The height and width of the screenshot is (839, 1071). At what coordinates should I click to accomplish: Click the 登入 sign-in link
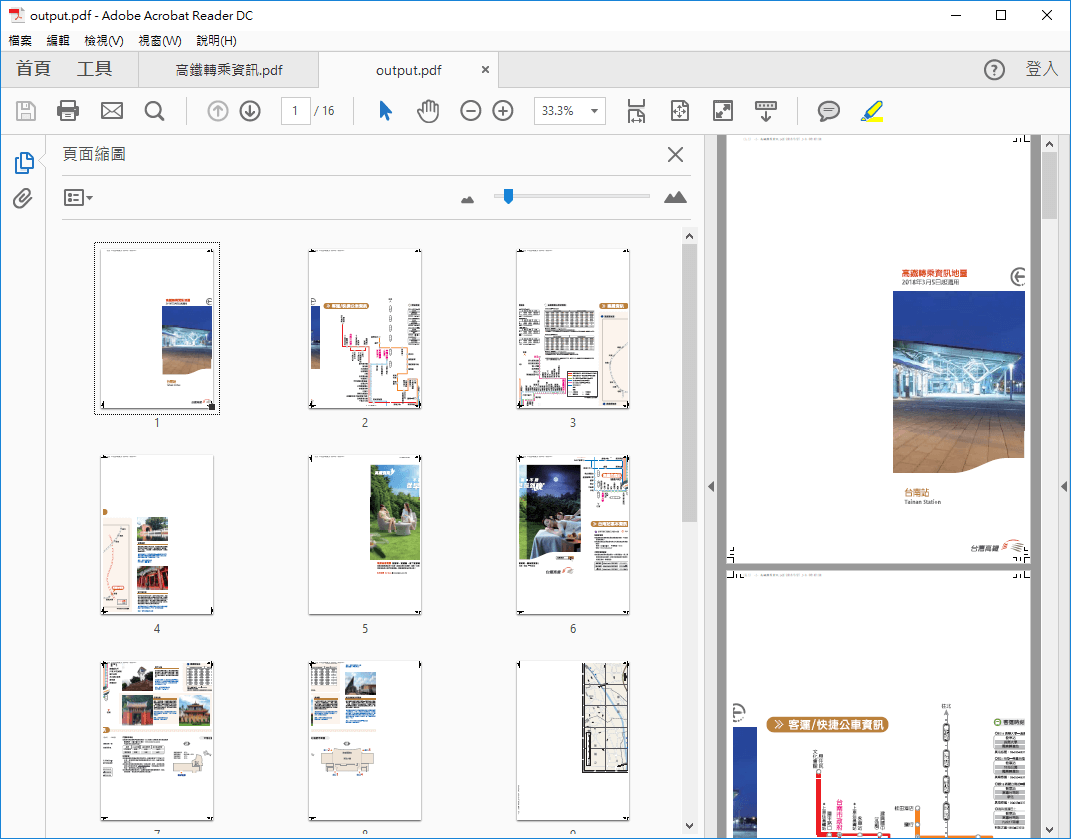click(x=1041, y=69)
